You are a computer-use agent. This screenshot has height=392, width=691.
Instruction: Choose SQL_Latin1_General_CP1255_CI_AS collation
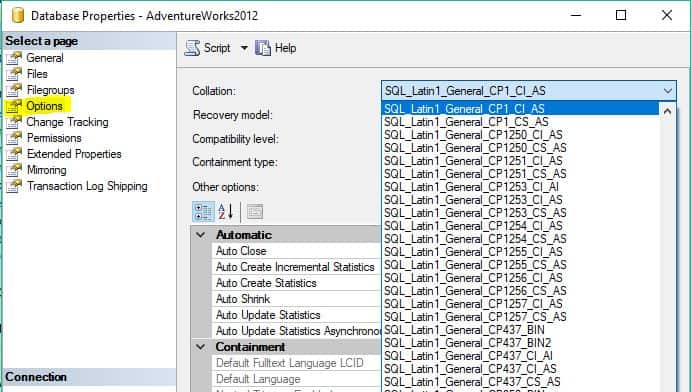click(x=520, y=251)
